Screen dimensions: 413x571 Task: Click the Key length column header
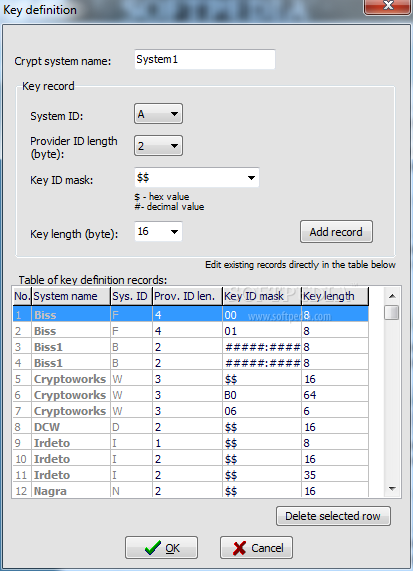click(335, 296)
